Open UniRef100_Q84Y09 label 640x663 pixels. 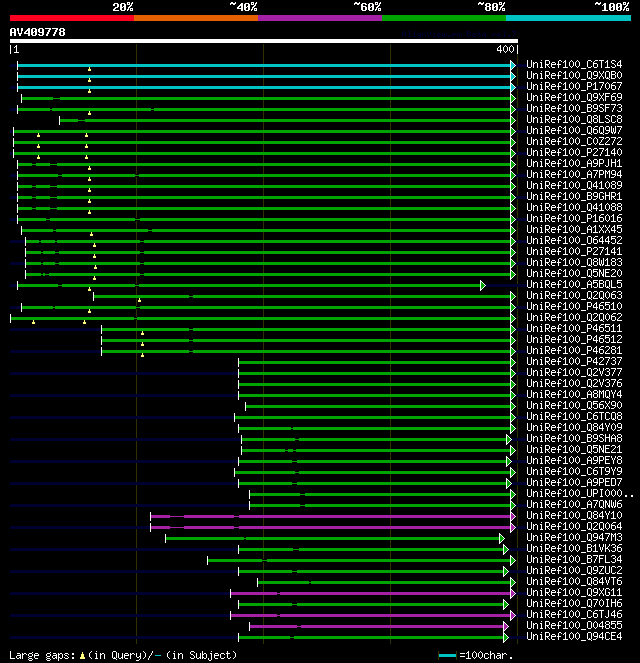point(574,427)
